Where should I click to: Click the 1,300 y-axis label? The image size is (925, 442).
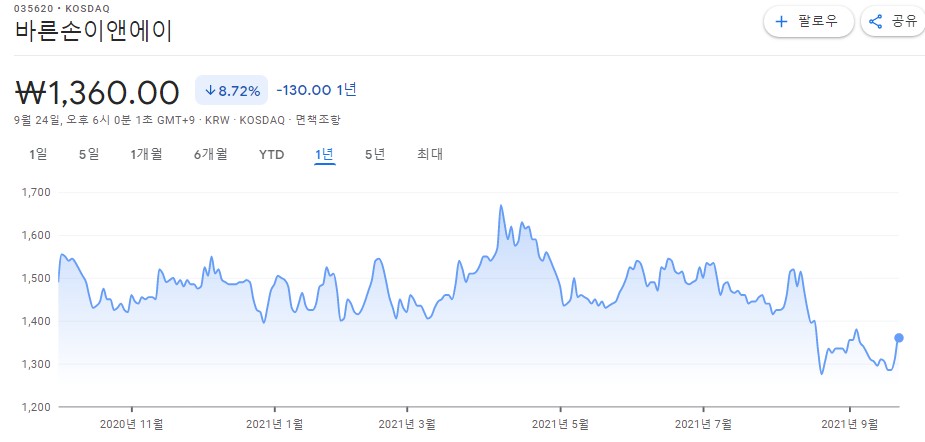point(36,364)
